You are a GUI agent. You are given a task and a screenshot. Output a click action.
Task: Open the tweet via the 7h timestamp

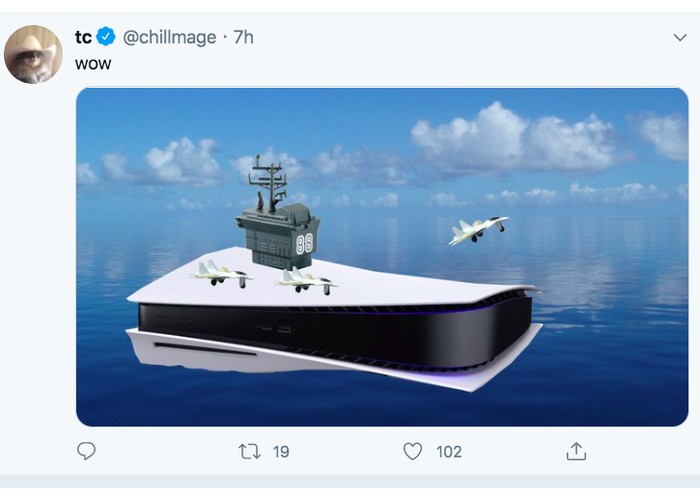click(x=243, y=37)
